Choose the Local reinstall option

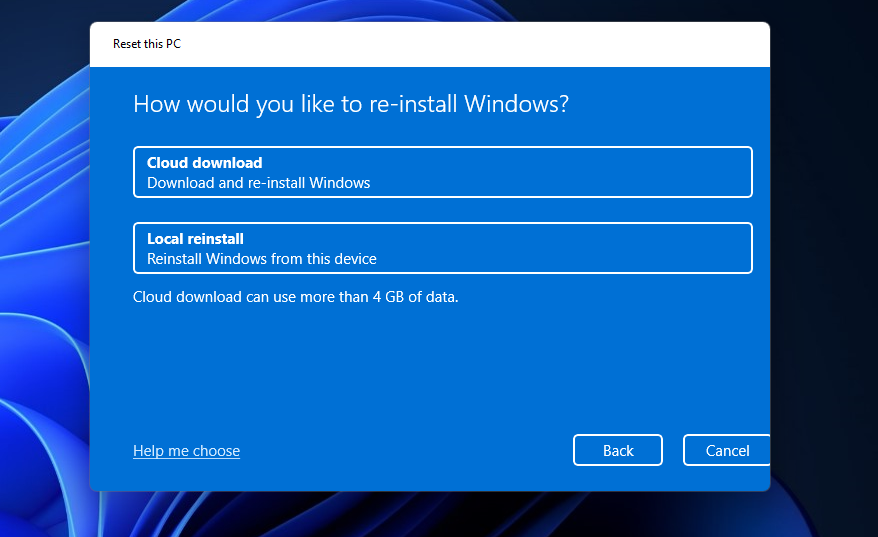pyautogui.click(x=442, y=248)
